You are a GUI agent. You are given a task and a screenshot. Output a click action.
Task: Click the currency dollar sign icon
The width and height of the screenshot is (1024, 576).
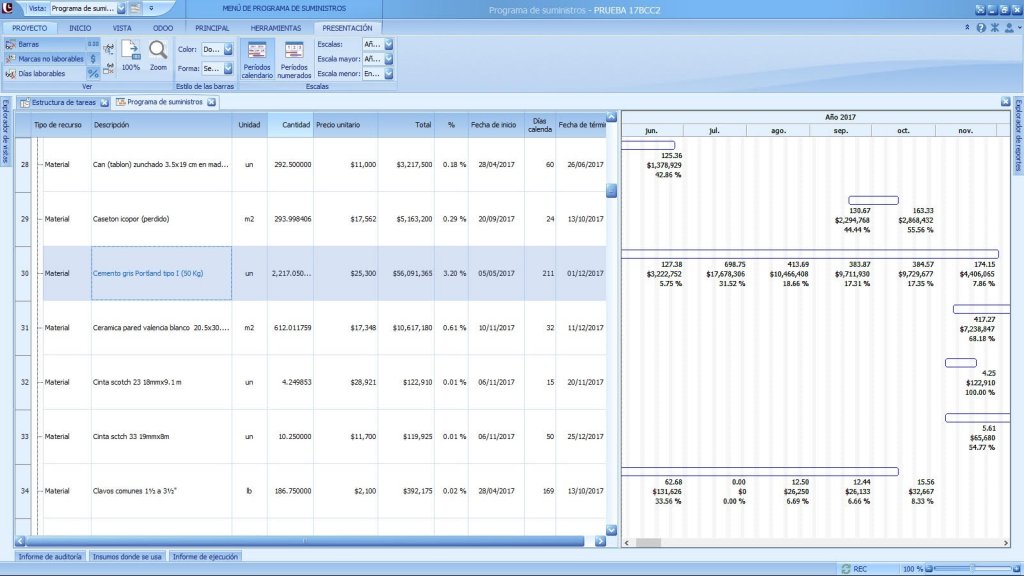pyautogui.click(x=93, y=58)
